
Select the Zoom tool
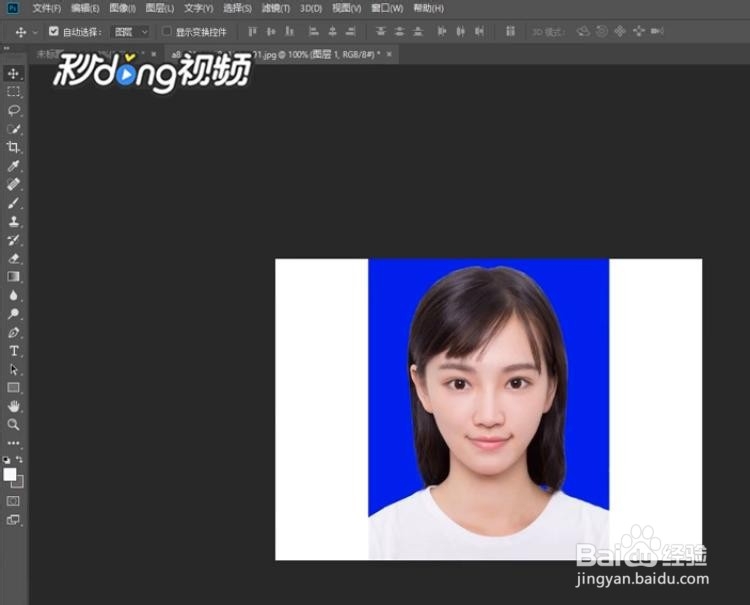pyautogui.click(x=13, y=425)
